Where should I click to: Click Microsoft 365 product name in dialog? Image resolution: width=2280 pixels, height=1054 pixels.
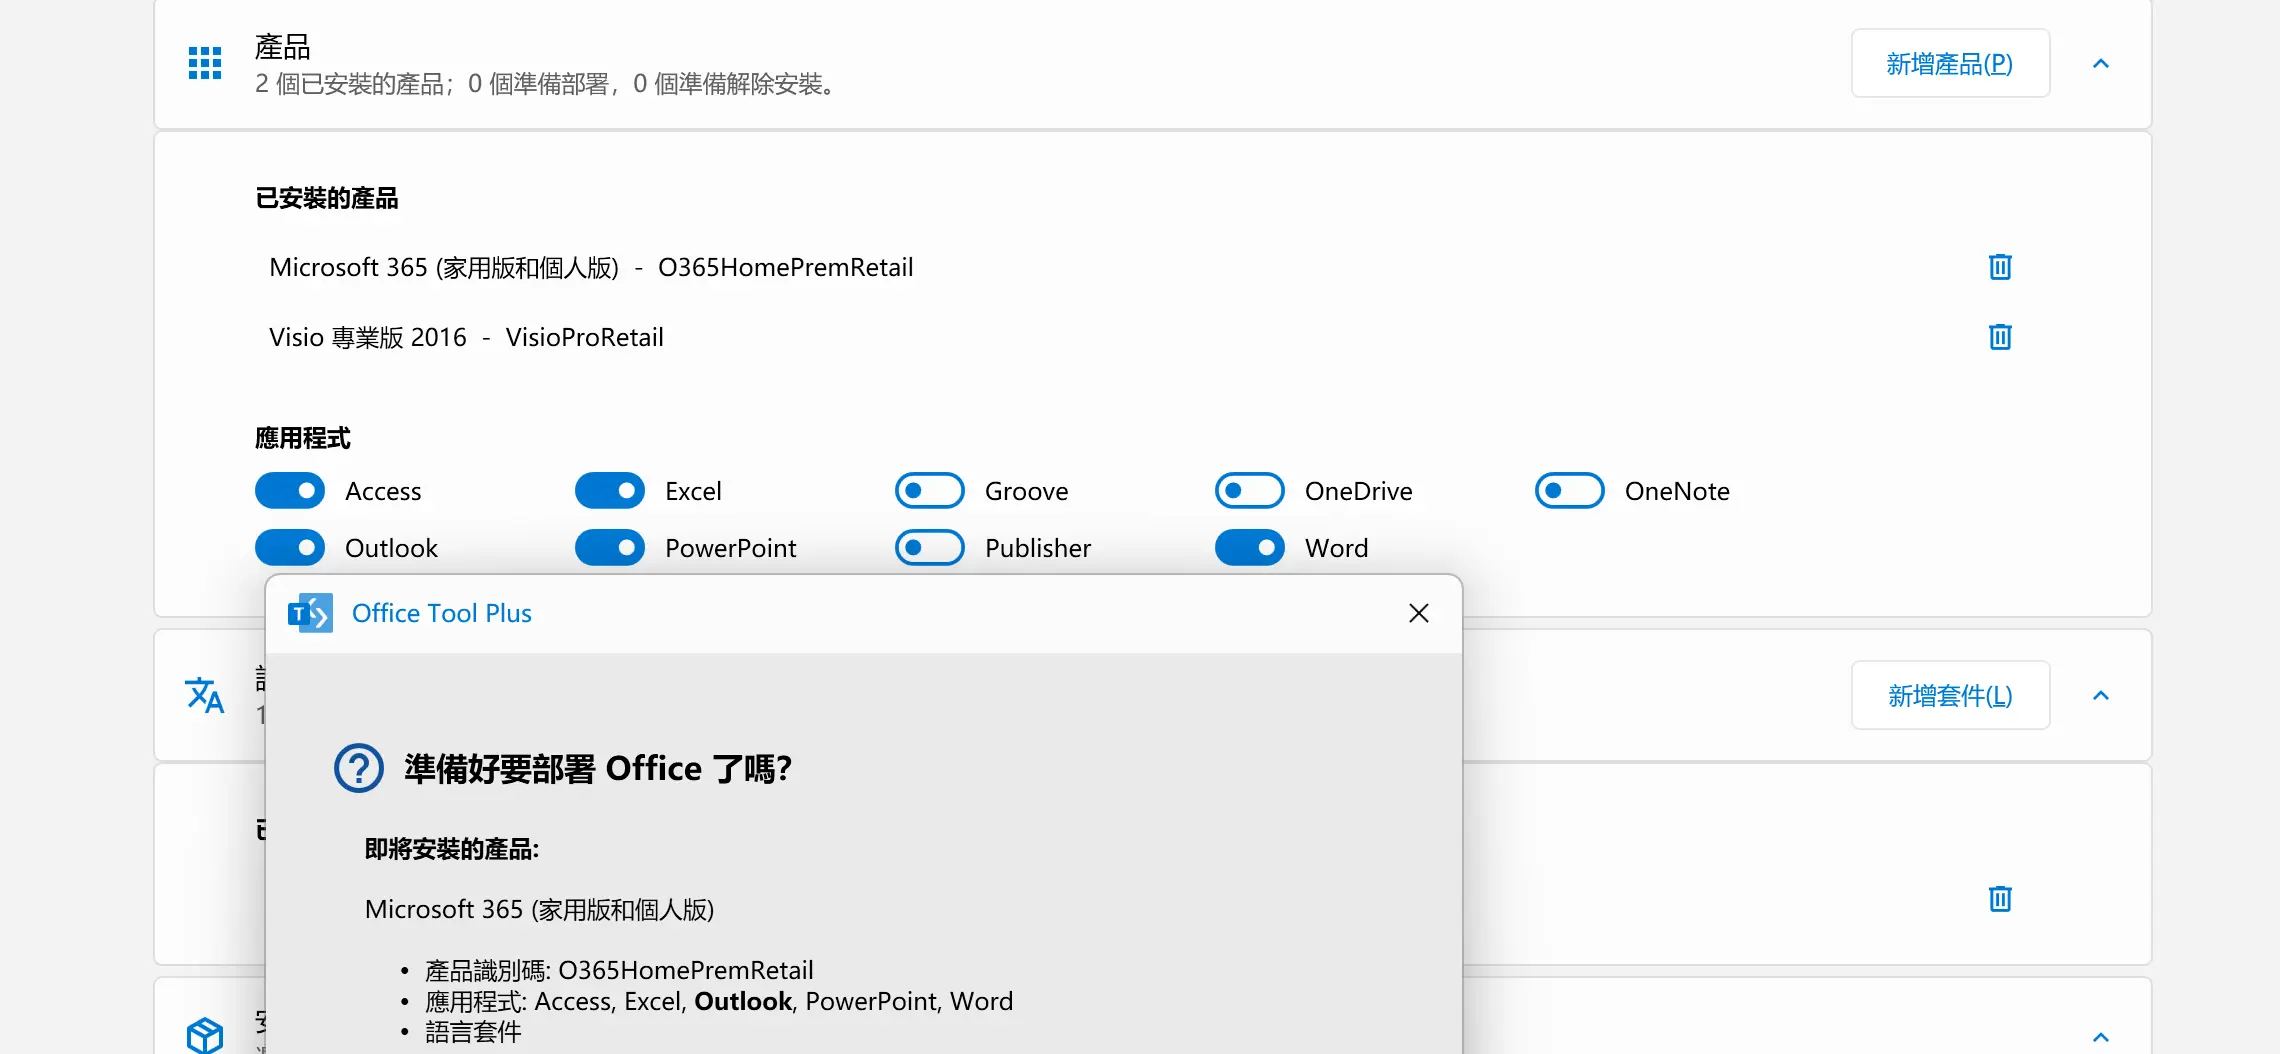pyautogui.click(x=540, y=909)
